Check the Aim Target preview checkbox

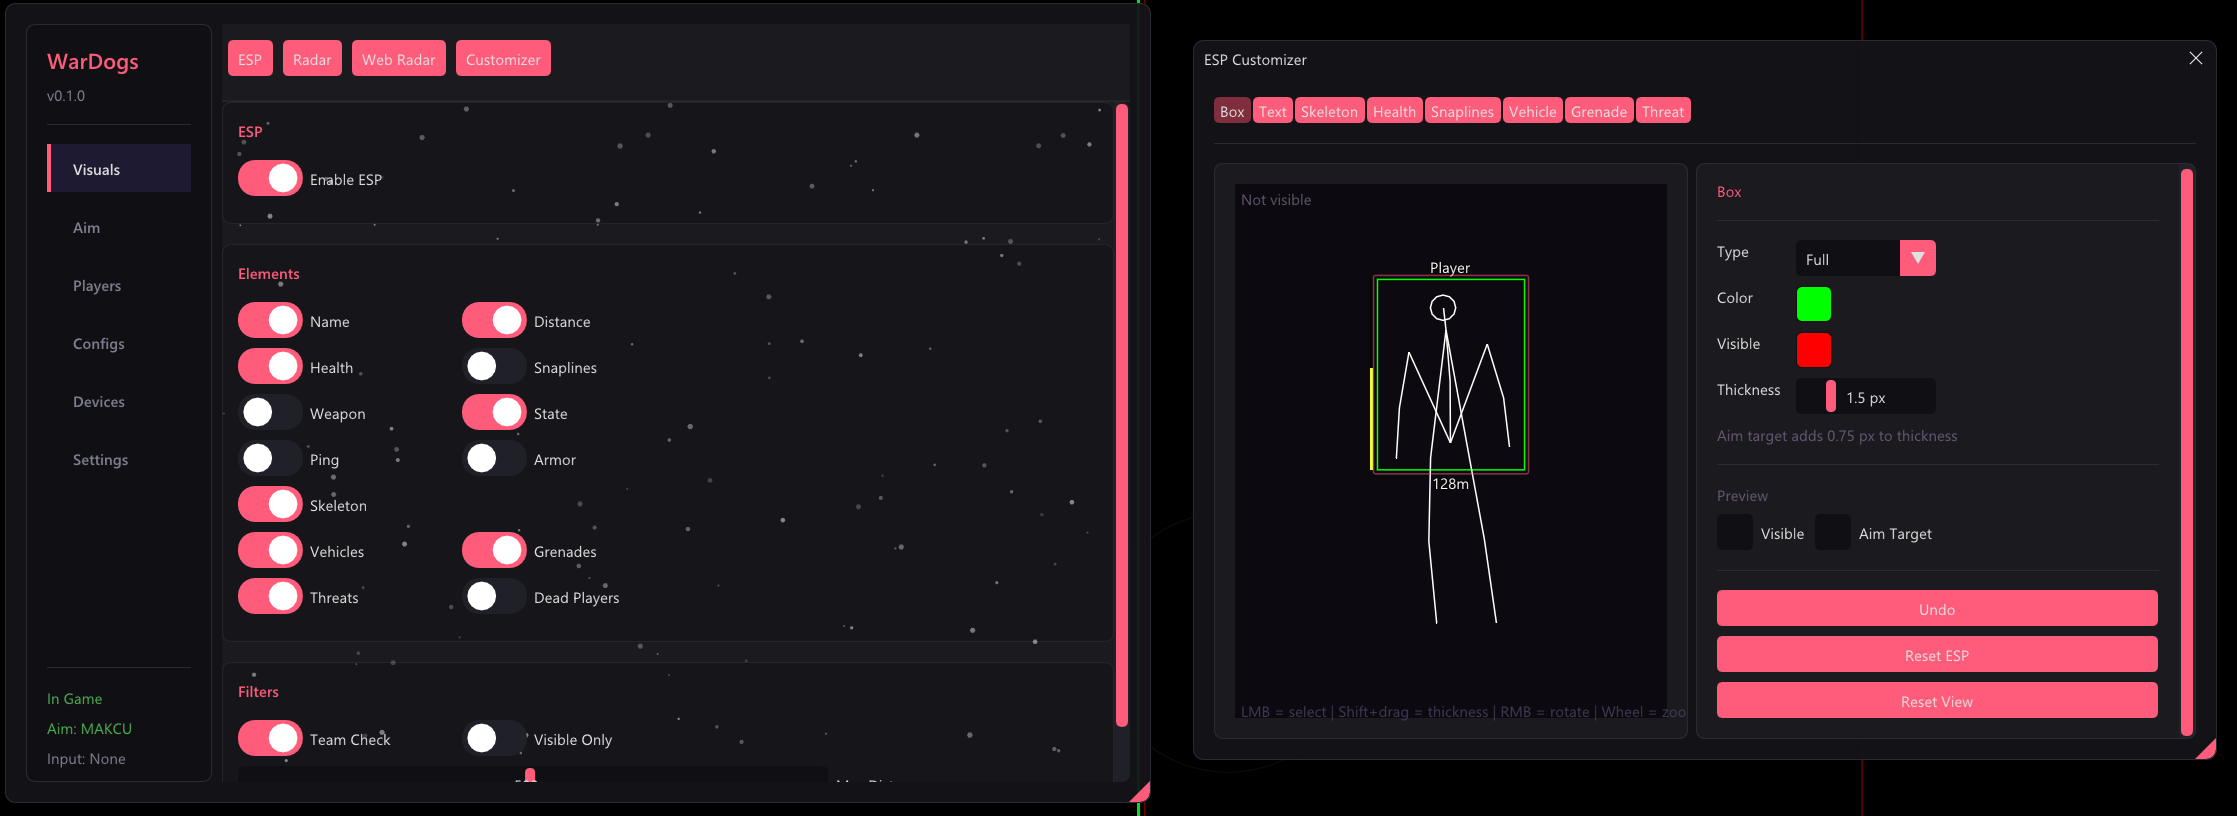click(x=1833, y=532)
